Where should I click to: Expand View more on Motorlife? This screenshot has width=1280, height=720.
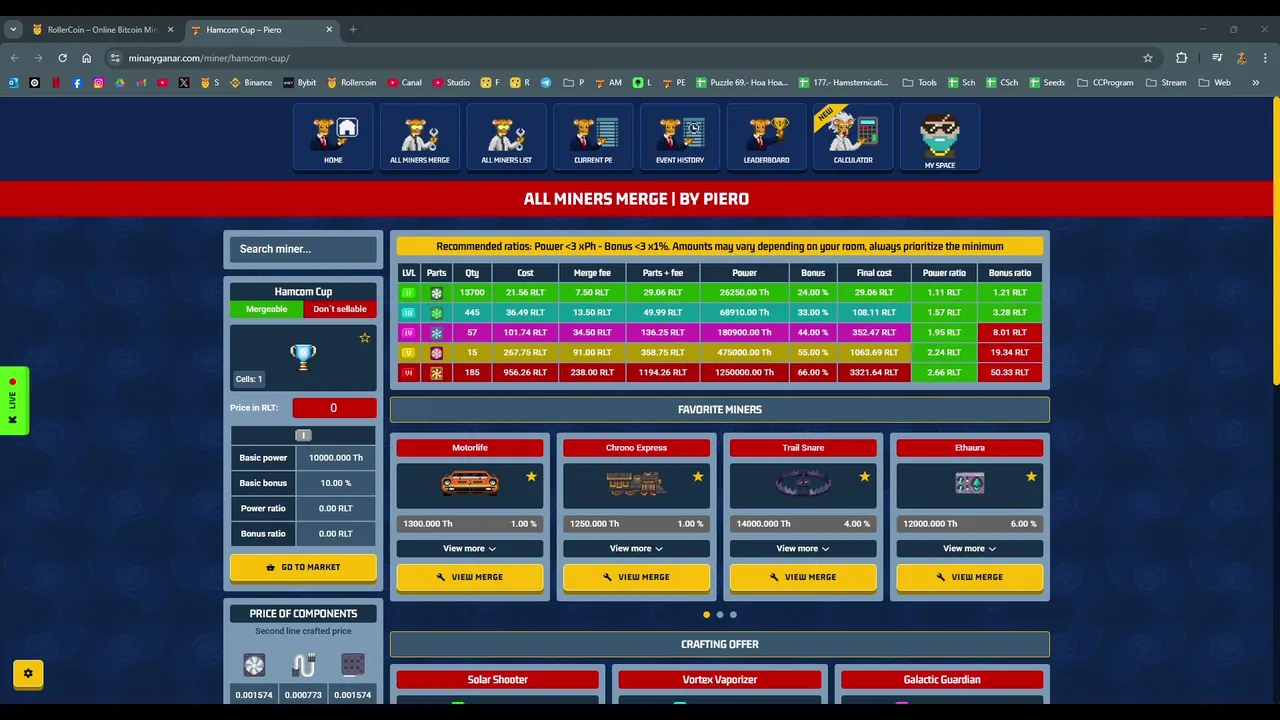tap(470, 548)
